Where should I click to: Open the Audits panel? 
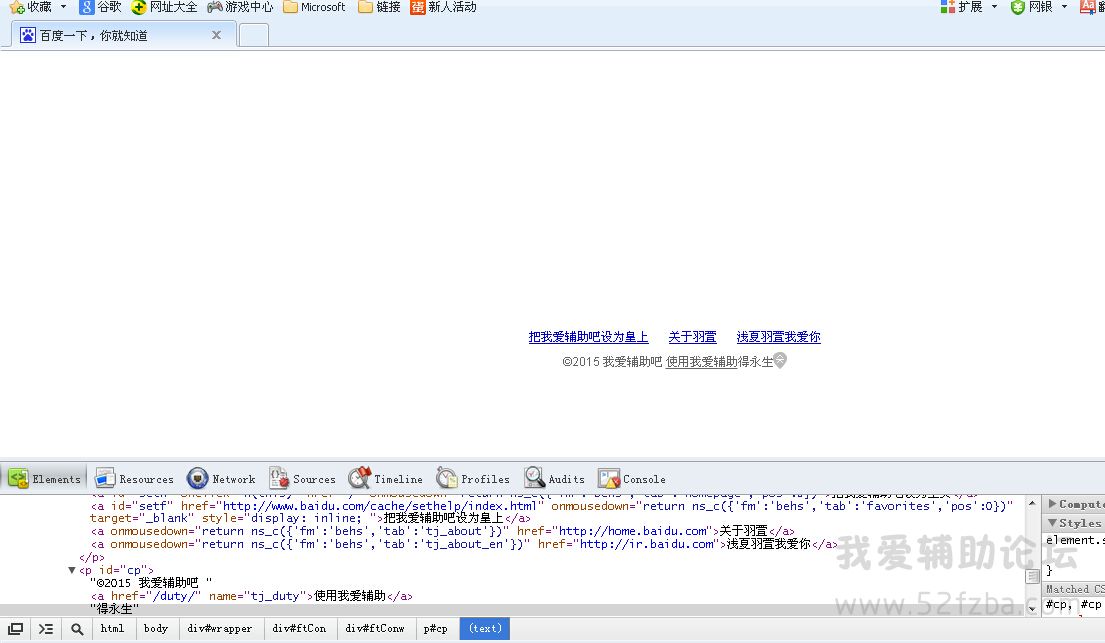tap(555, 479)
